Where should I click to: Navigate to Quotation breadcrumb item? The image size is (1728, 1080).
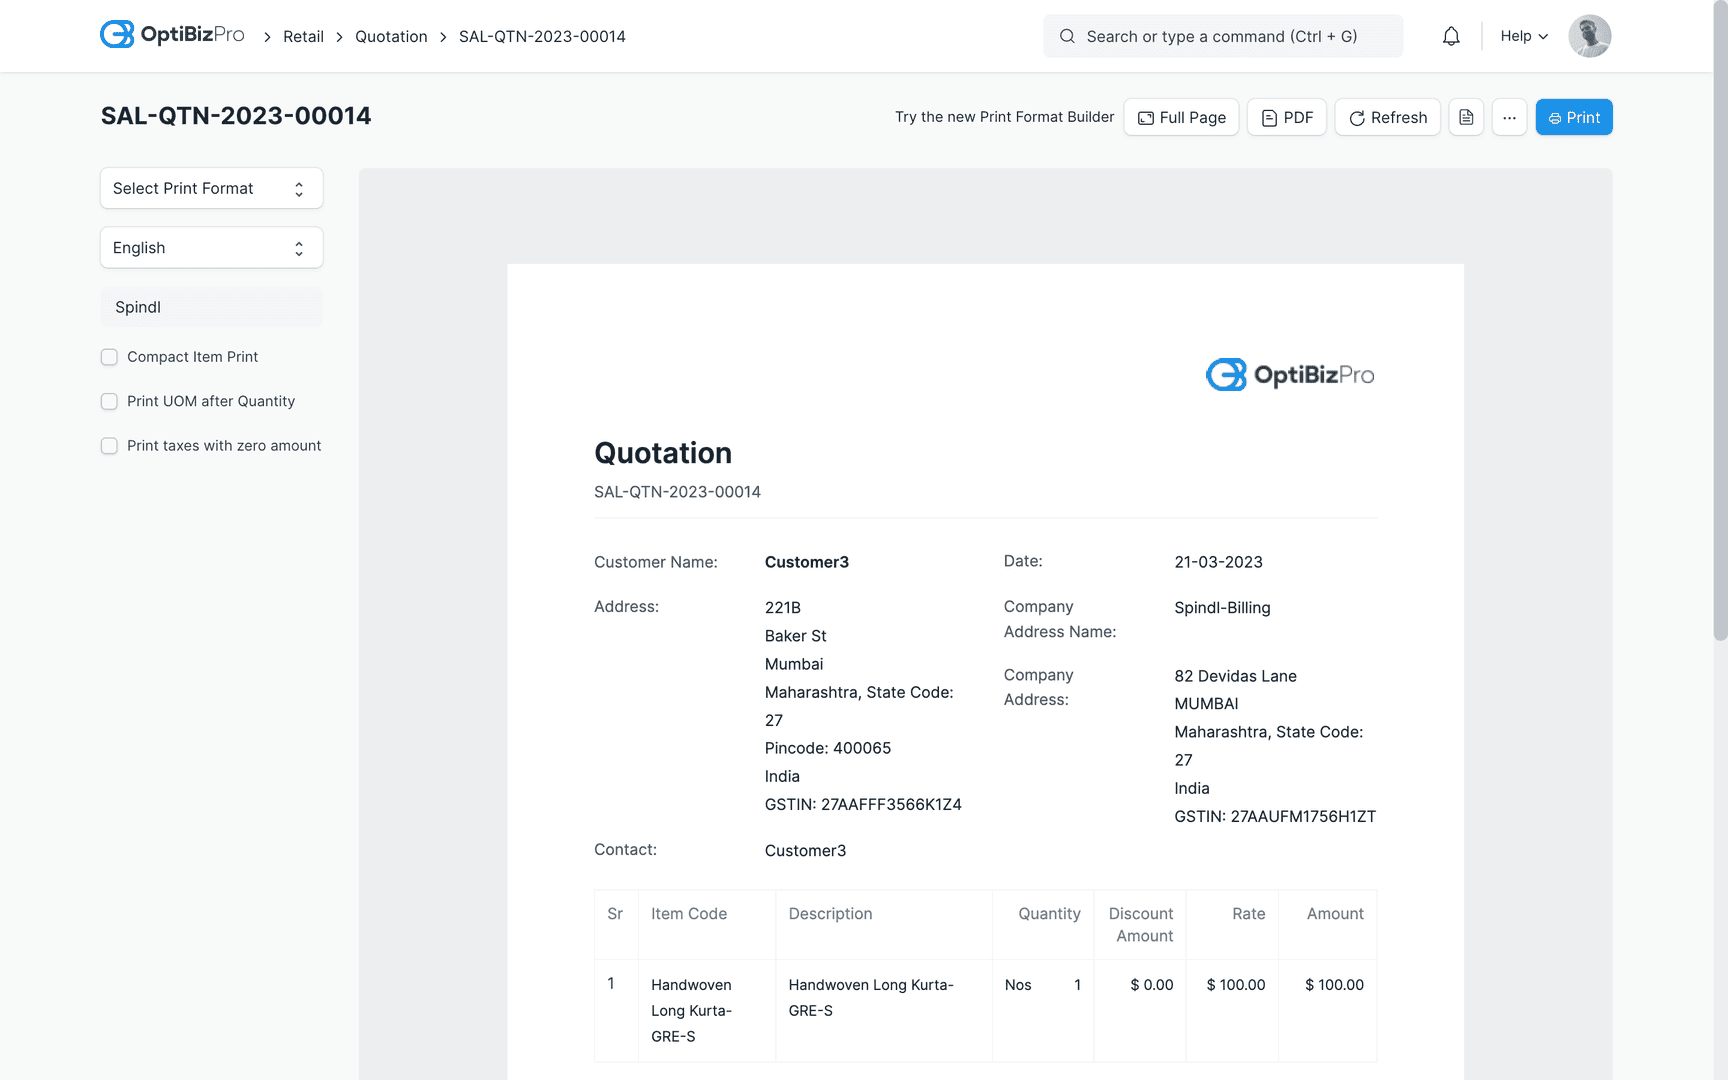tap(391, 36)
